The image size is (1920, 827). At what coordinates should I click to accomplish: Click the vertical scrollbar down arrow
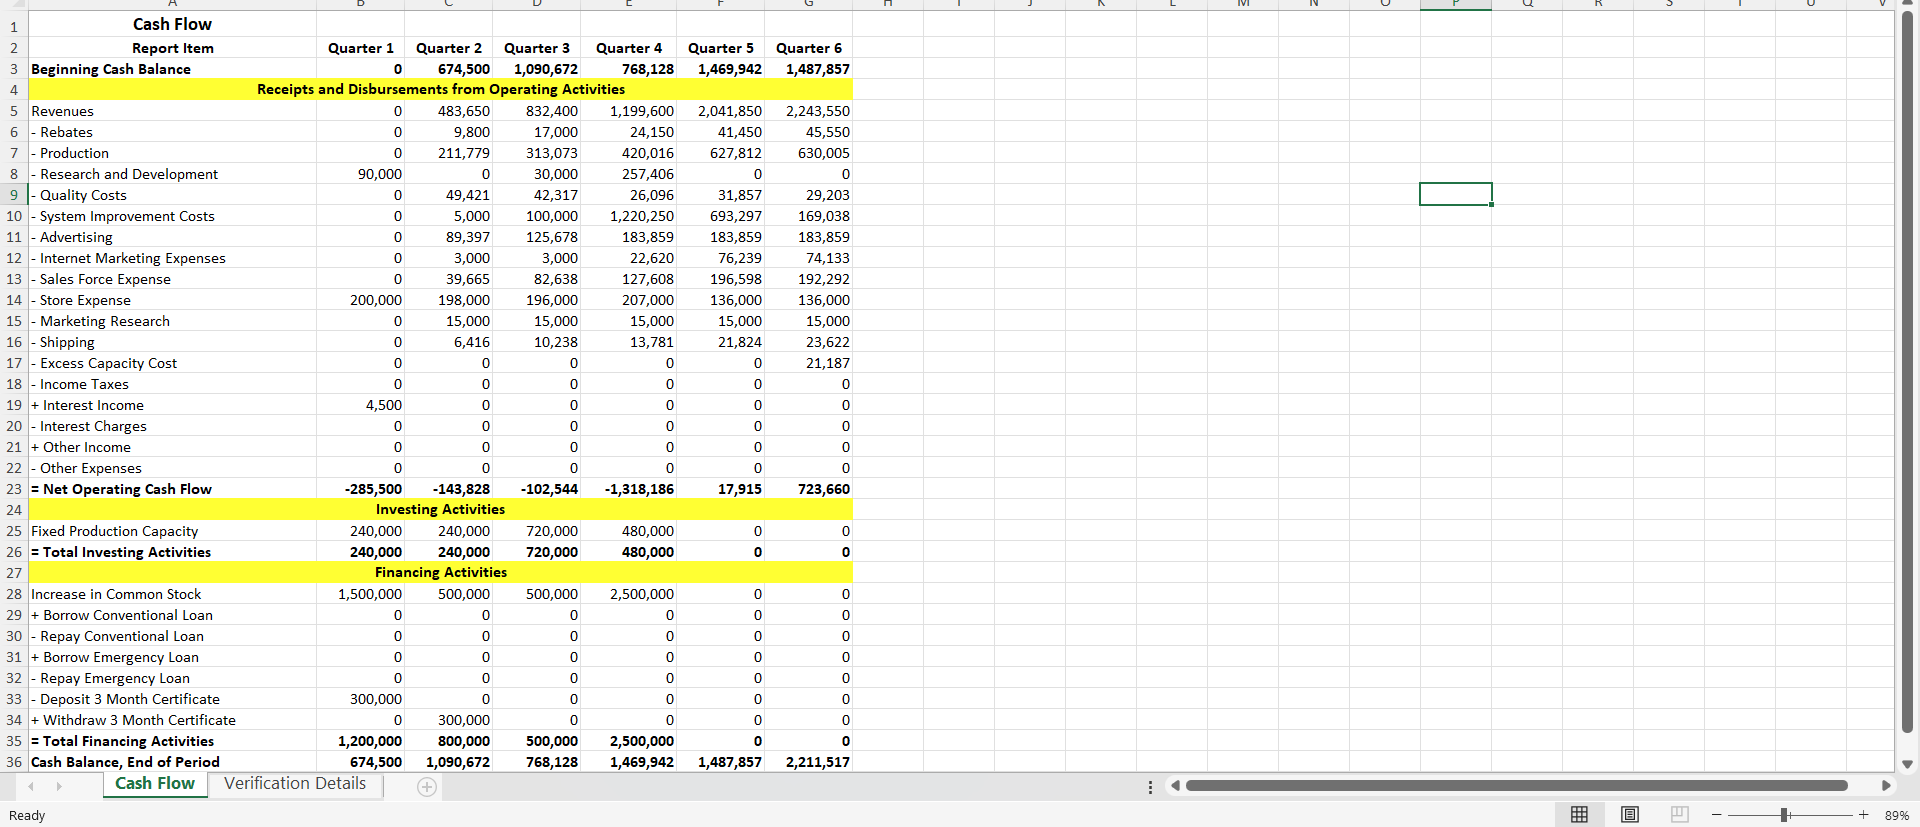click(1907, 764)
